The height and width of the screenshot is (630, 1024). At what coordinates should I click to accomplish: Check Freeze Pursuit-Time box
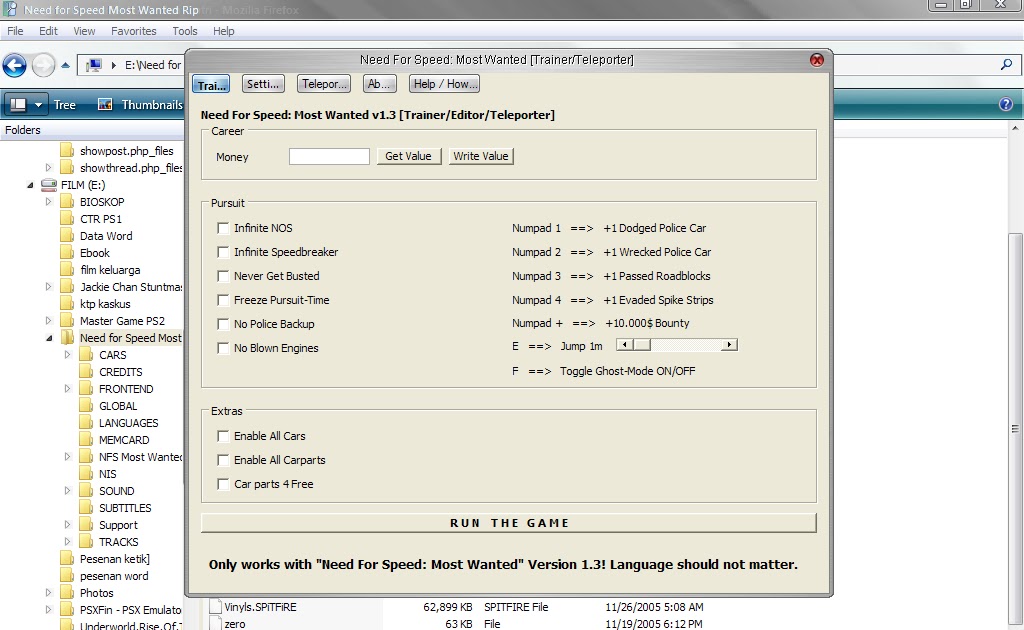pos(223,300)
